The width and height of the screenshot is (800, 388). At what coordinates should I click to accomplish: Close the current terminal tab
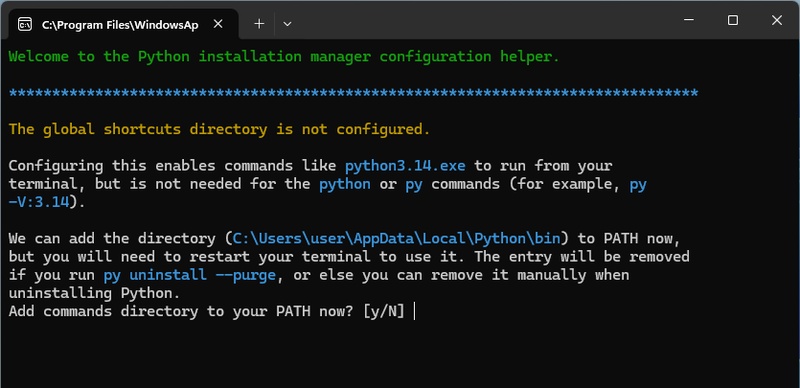pyautogui.click(x=218, y=24)
